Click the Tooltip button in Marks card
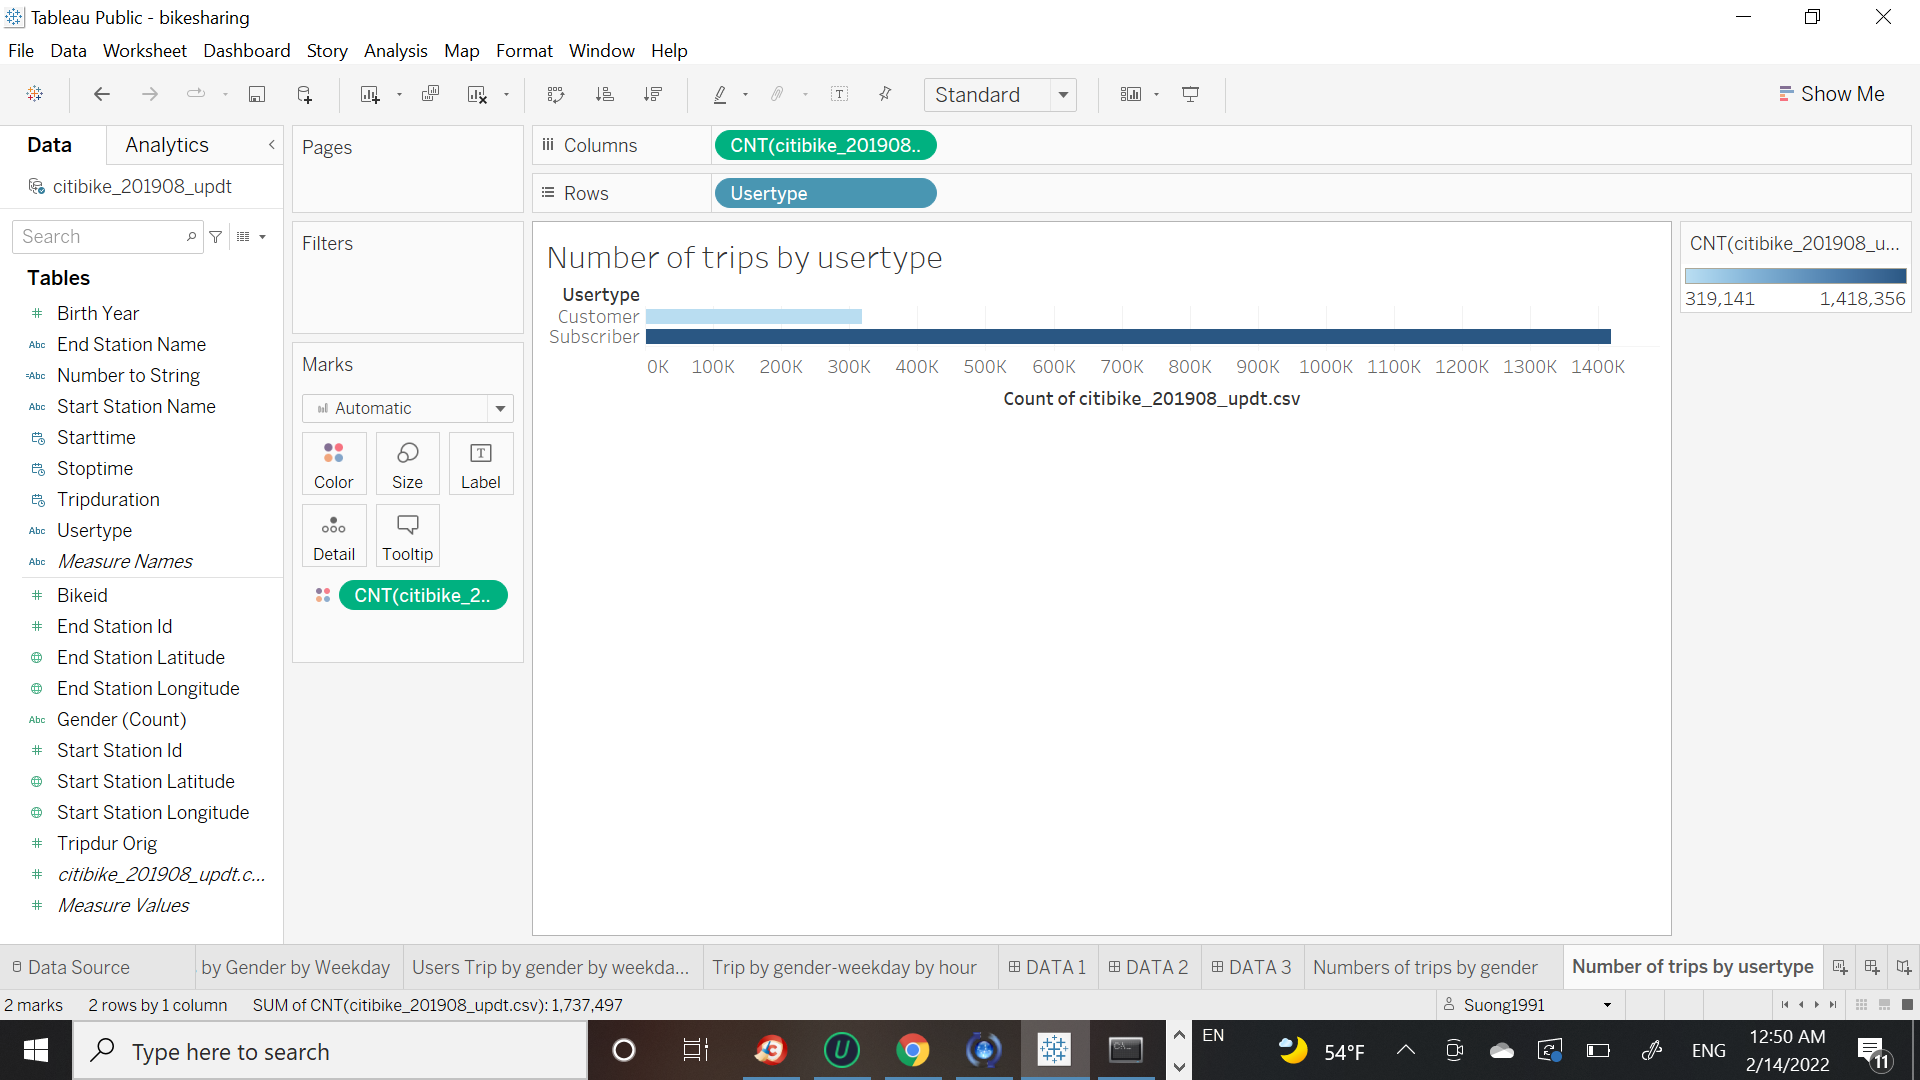 [407, 536]
